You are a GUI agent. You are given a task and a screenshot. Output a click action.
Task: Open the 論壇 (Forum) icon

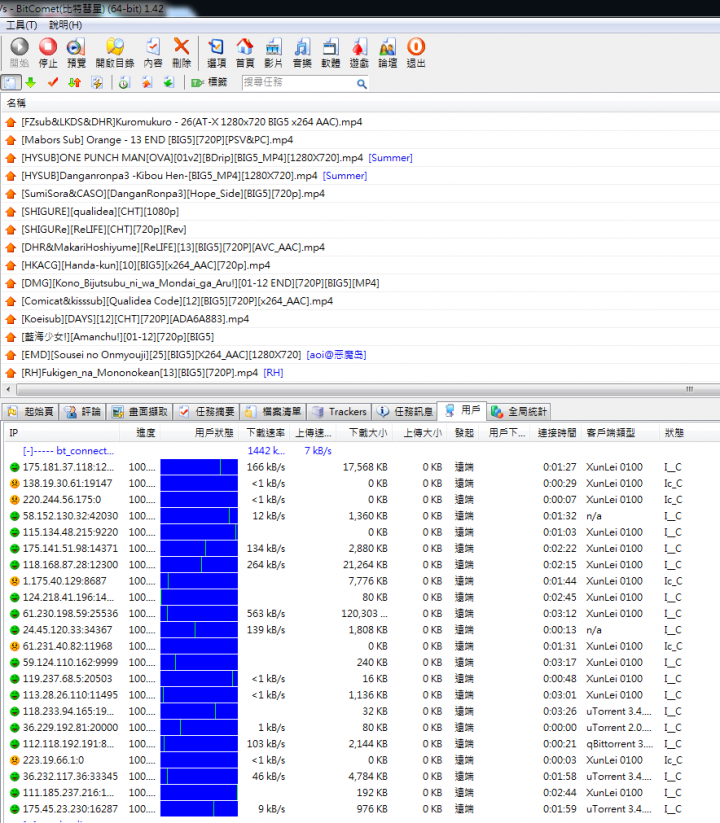(x=387, y=52)
